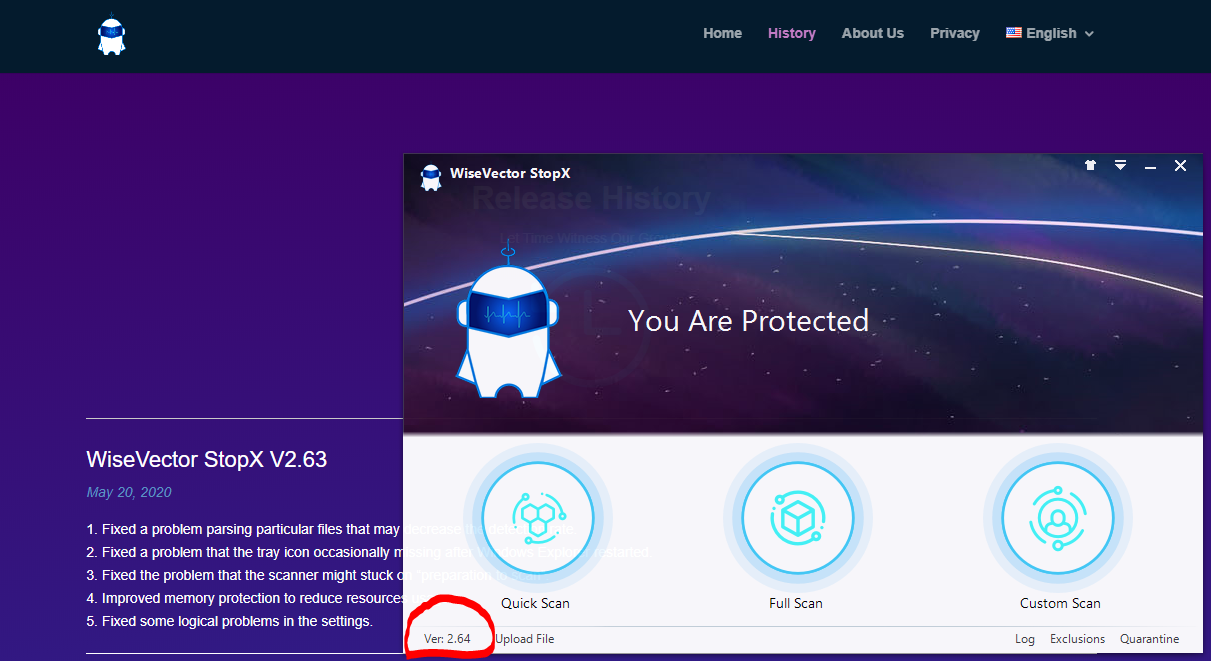Click the large robot mascot image
Screen dimensions: 1211x661
pos(508,318)
